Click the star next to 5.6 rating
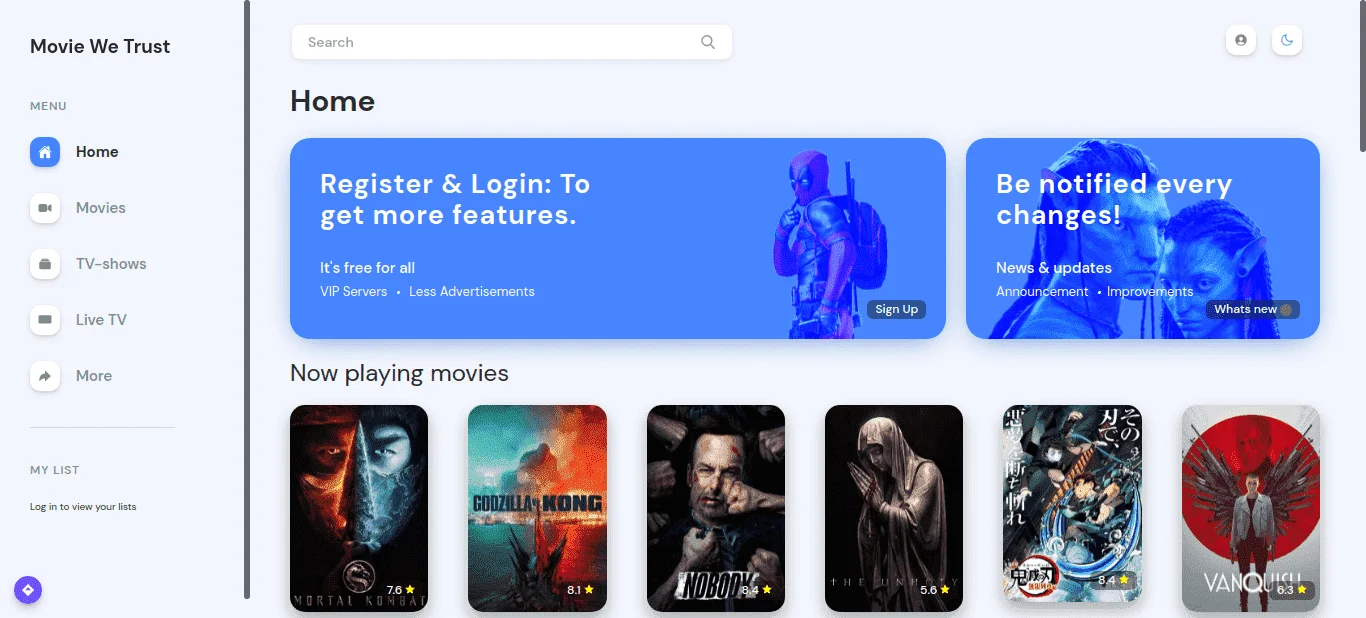Viewport: 1366px width, 618px height. 945,590
